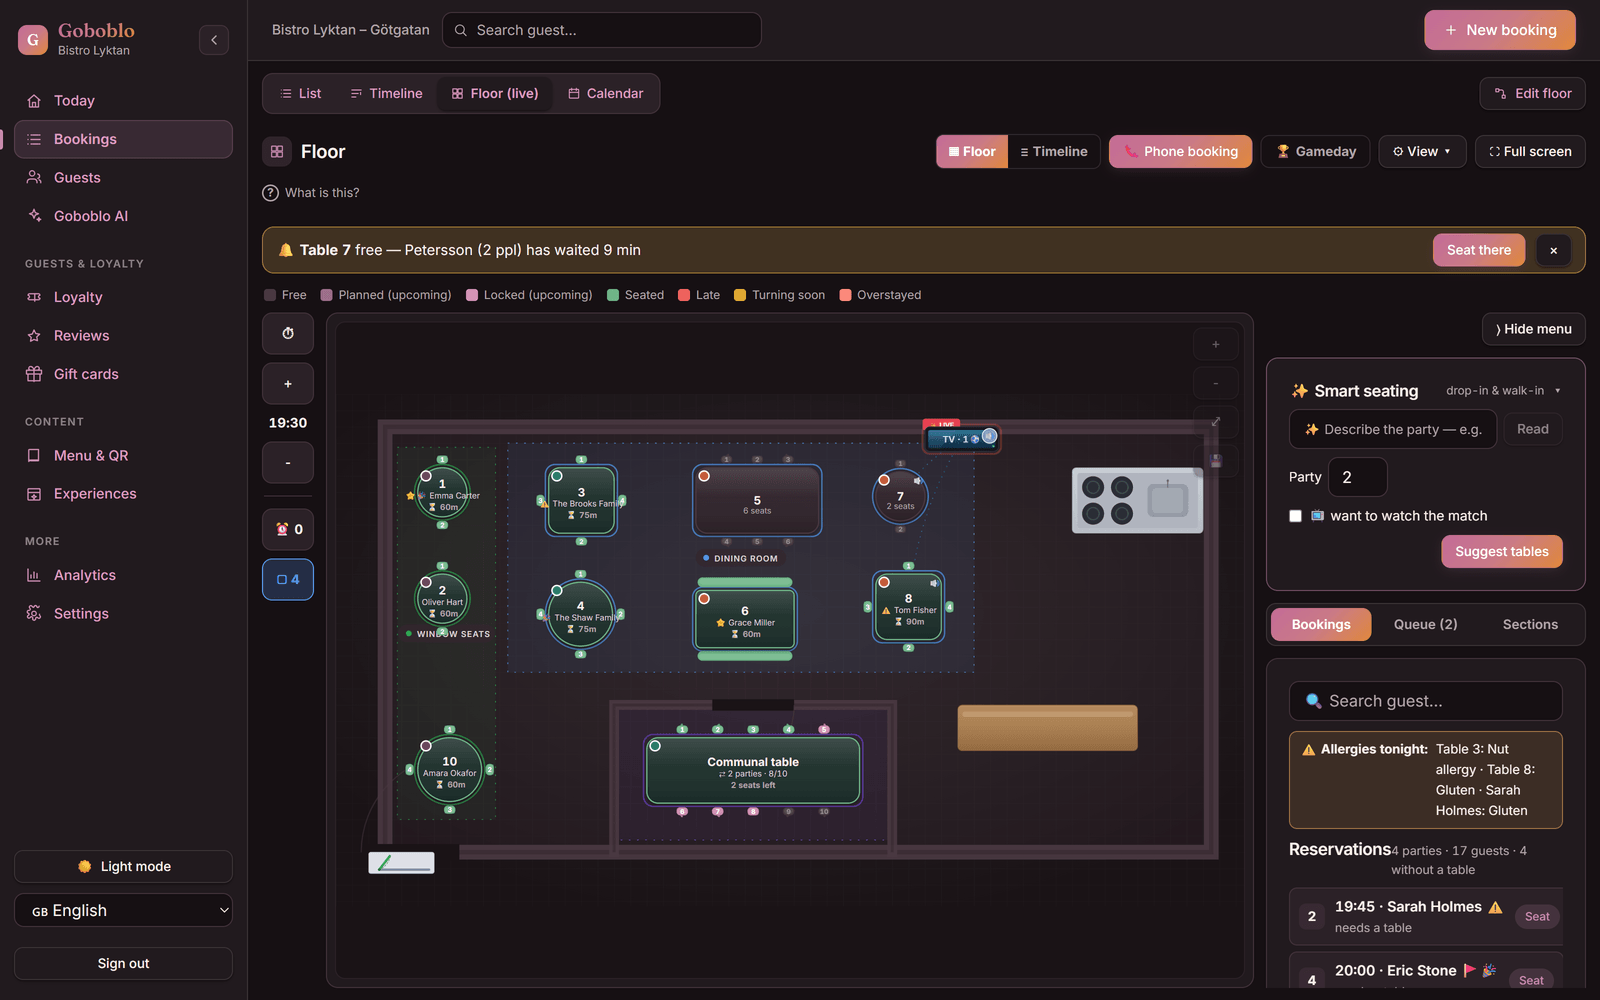Click Seat for Sarah Holmes reservation
This screenshot has height=1000, width=1600.
click(x=1537, y=917)
